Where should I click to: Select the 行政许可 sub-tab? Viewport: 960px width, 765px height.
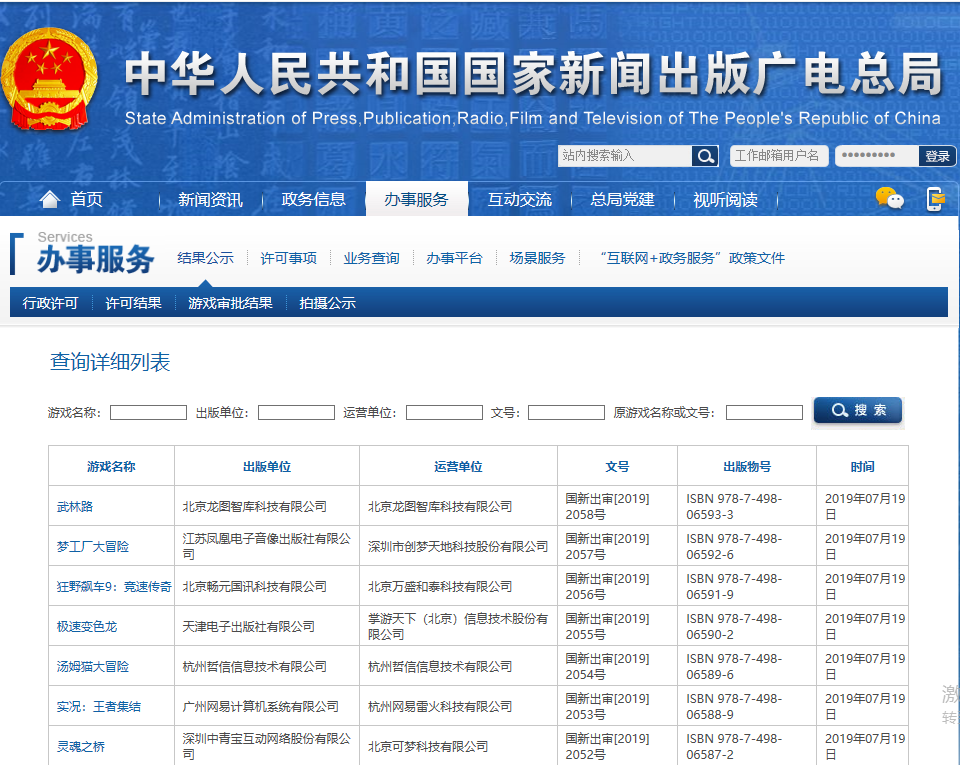click(50, 303)
